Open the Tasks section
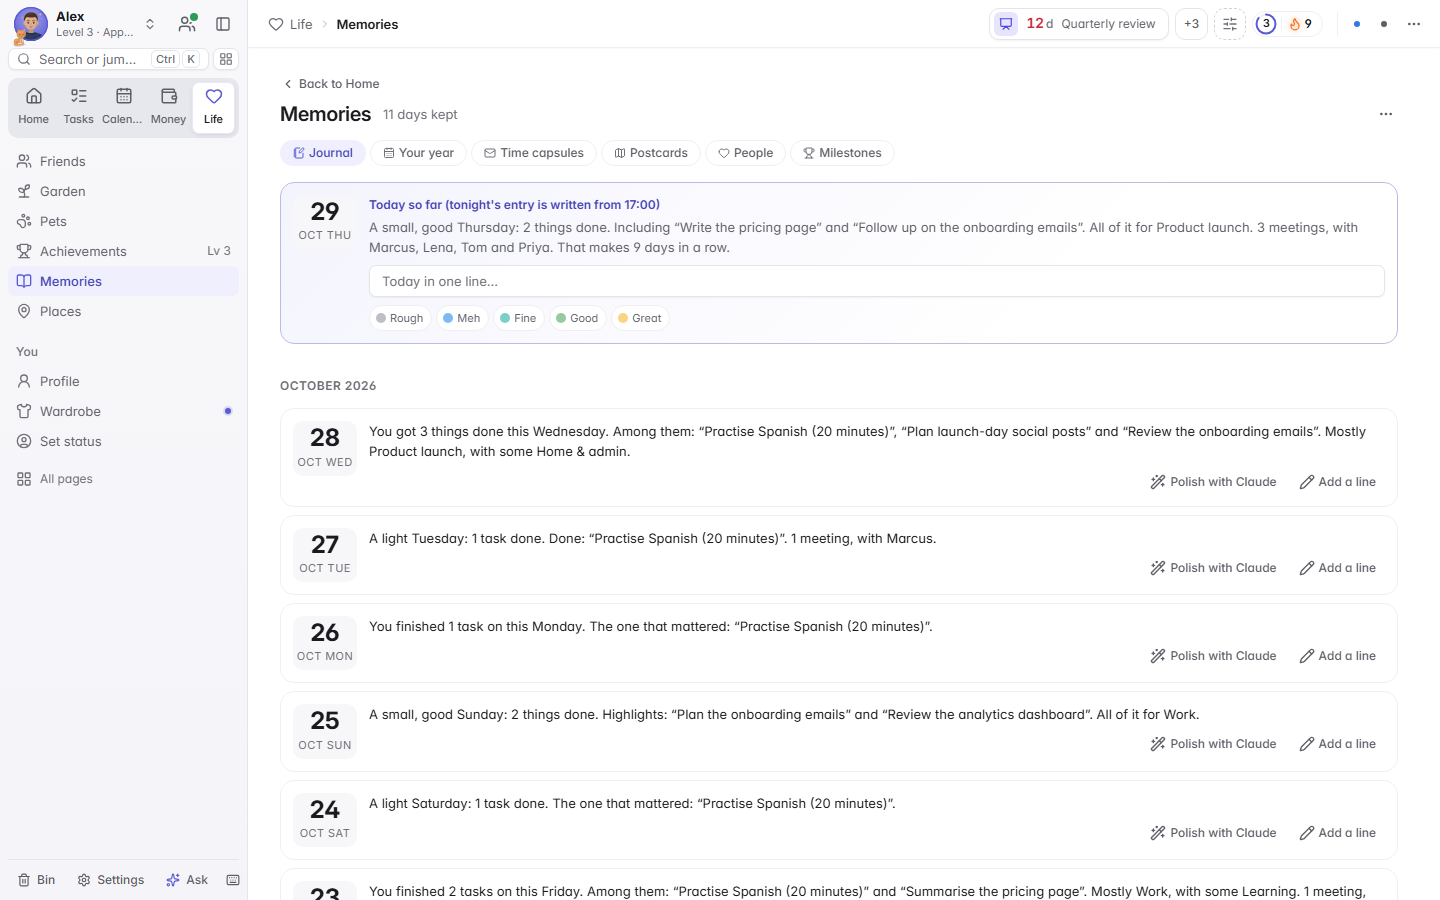This screenshot has height=900, width=1440. 78,107
